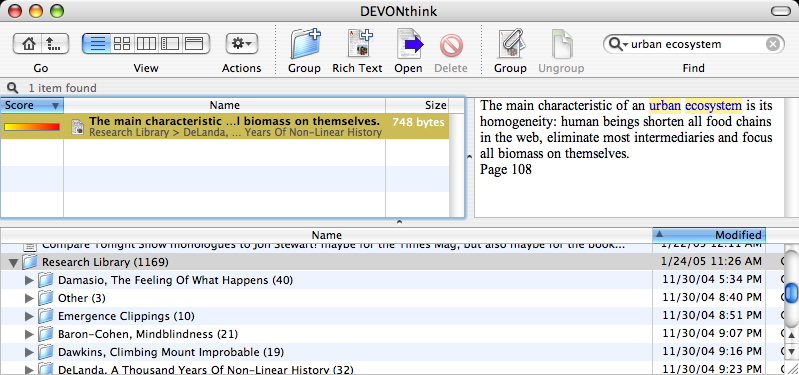
Task: Sort search results by Name column
Action: pos(225,105)
